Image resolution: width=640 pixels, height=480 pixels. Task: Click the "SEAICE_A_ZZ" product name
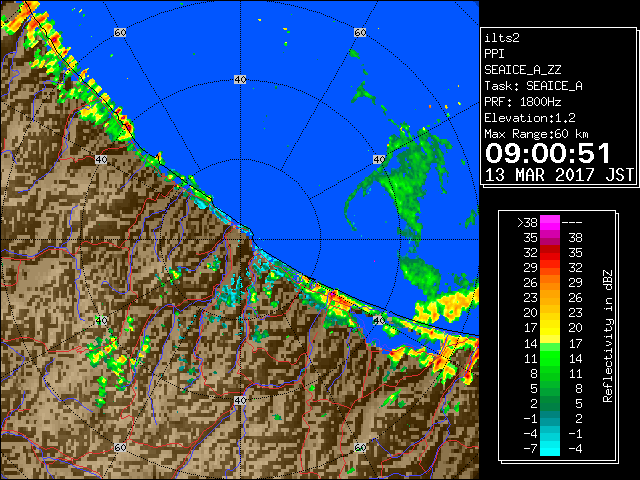522,70
